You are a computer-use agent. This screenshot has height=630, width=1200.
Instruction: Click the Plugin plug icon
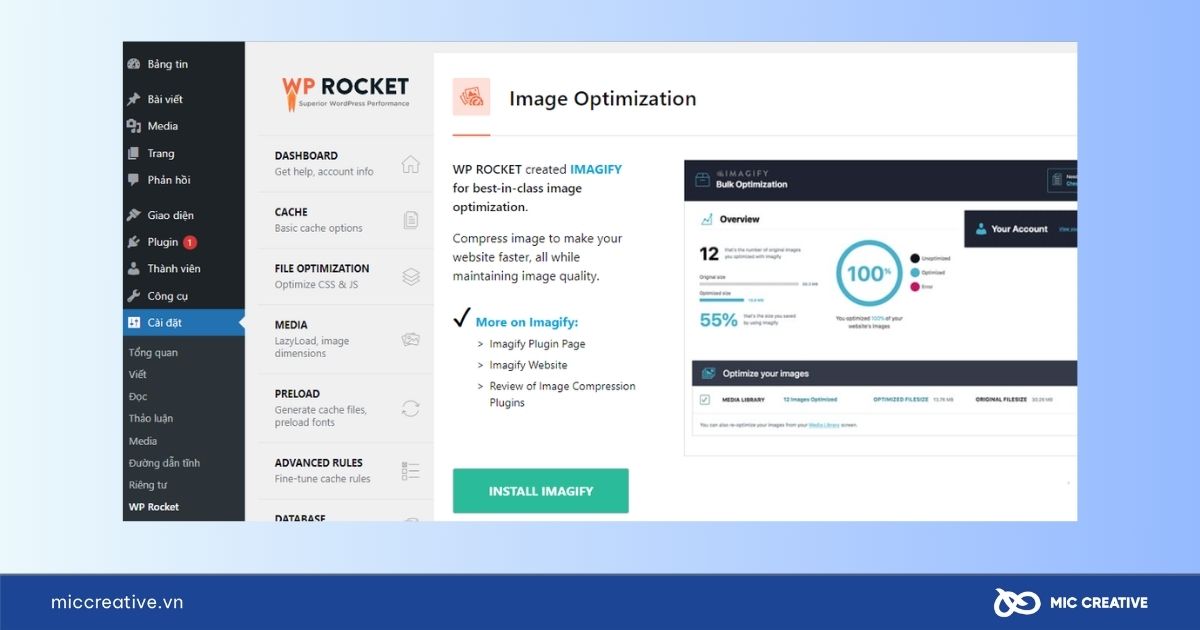click(x=133, y=242)
